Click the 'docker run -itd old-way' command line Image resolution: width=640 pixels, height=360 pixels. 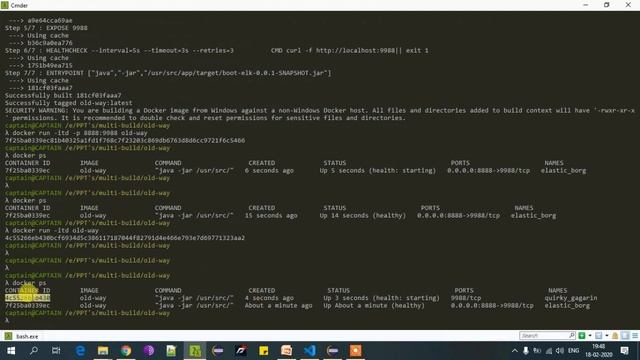(x=56, y=231)
